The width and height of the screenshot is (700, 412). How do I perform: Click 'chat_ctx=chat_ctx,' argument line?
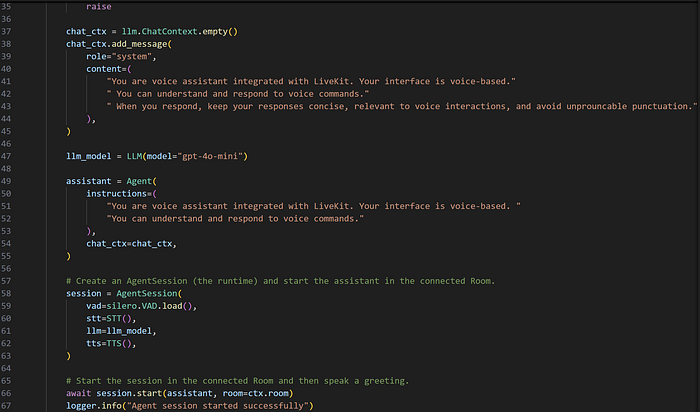[x=132, y=244]
